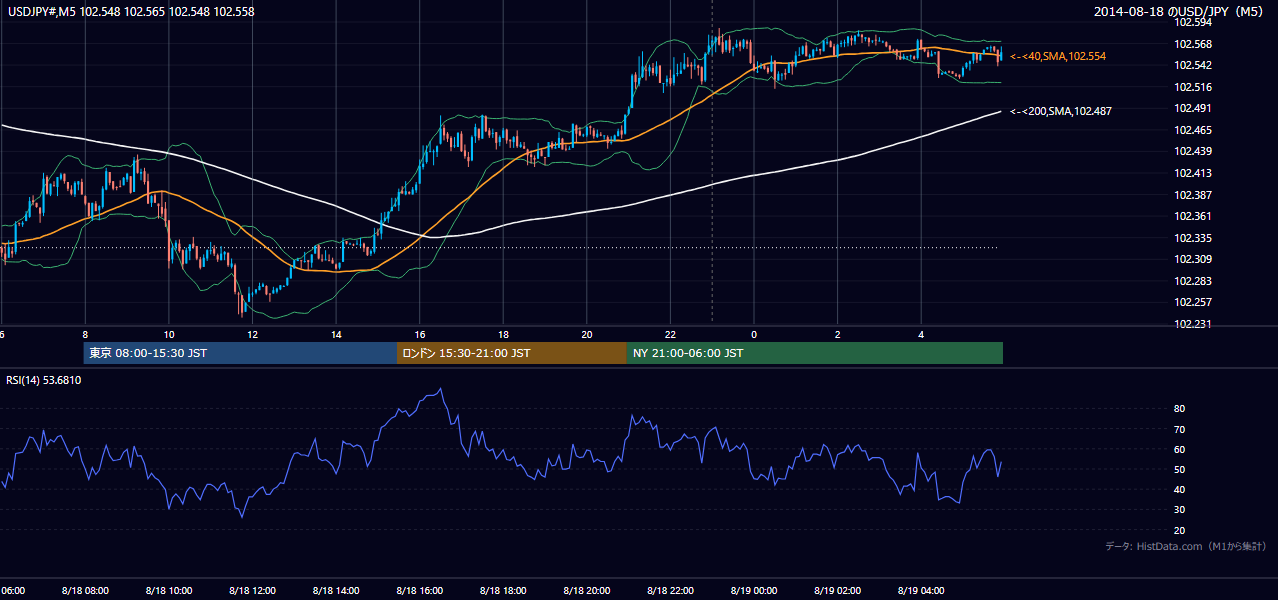This screenshot has width=1278, height=600.
Task: Click RSI scale value 40
Action: click(1179, 489)
